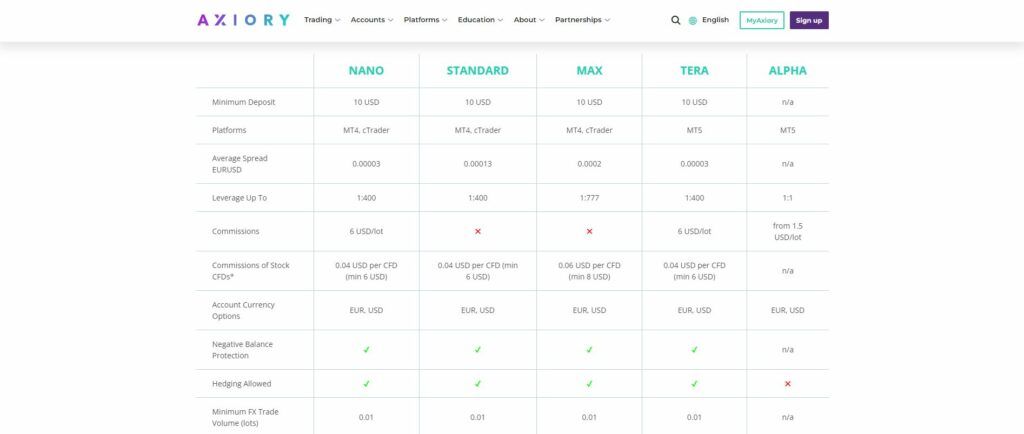
Task: Click the Commissions row label
Action: click(236, 232)
